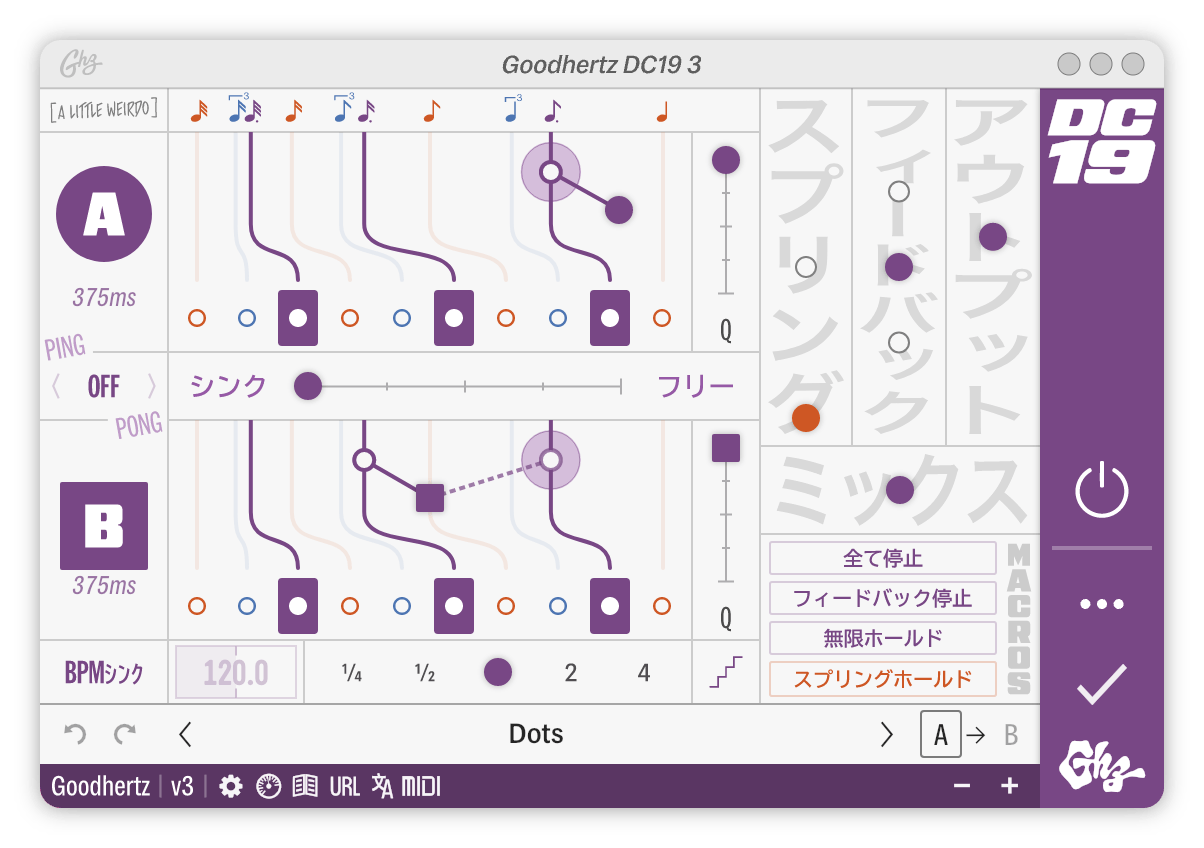Open plugin settings via the gear icon
This screenshot has width=1204, height=848.
[232, 787]
